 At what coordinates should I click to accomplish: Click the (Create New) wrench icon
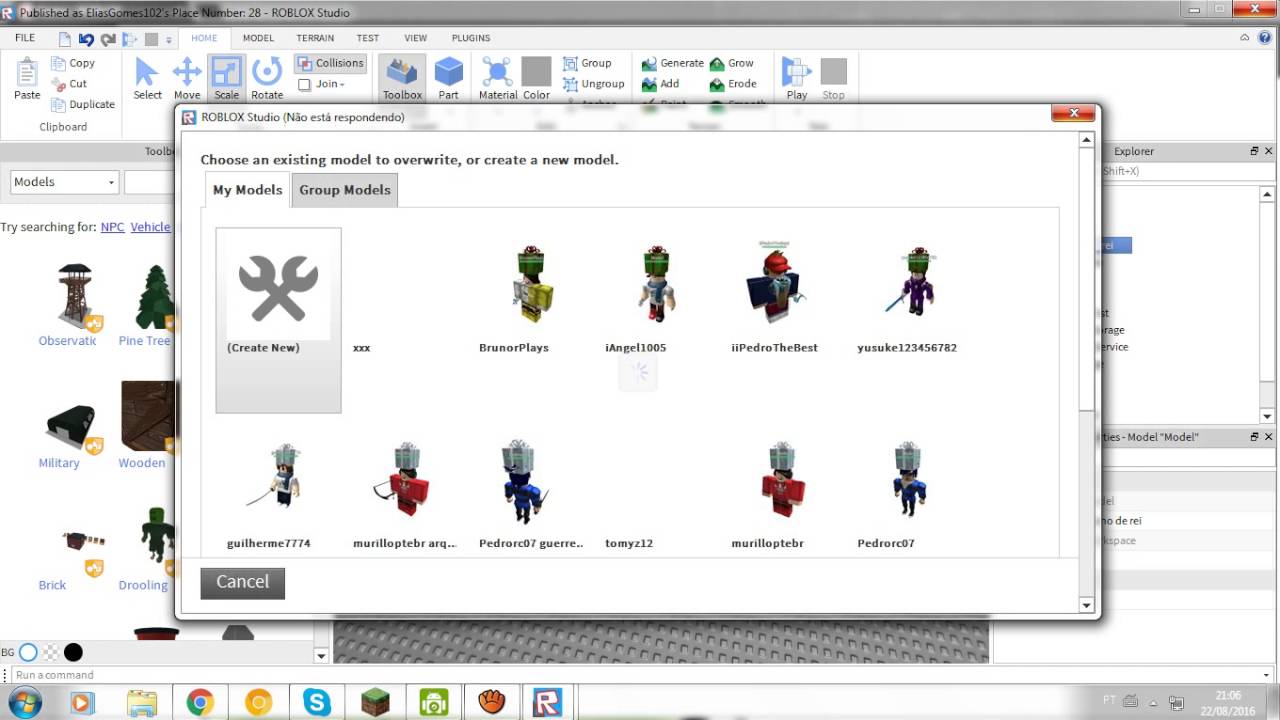pyautogui.click(x=278, y=287)
